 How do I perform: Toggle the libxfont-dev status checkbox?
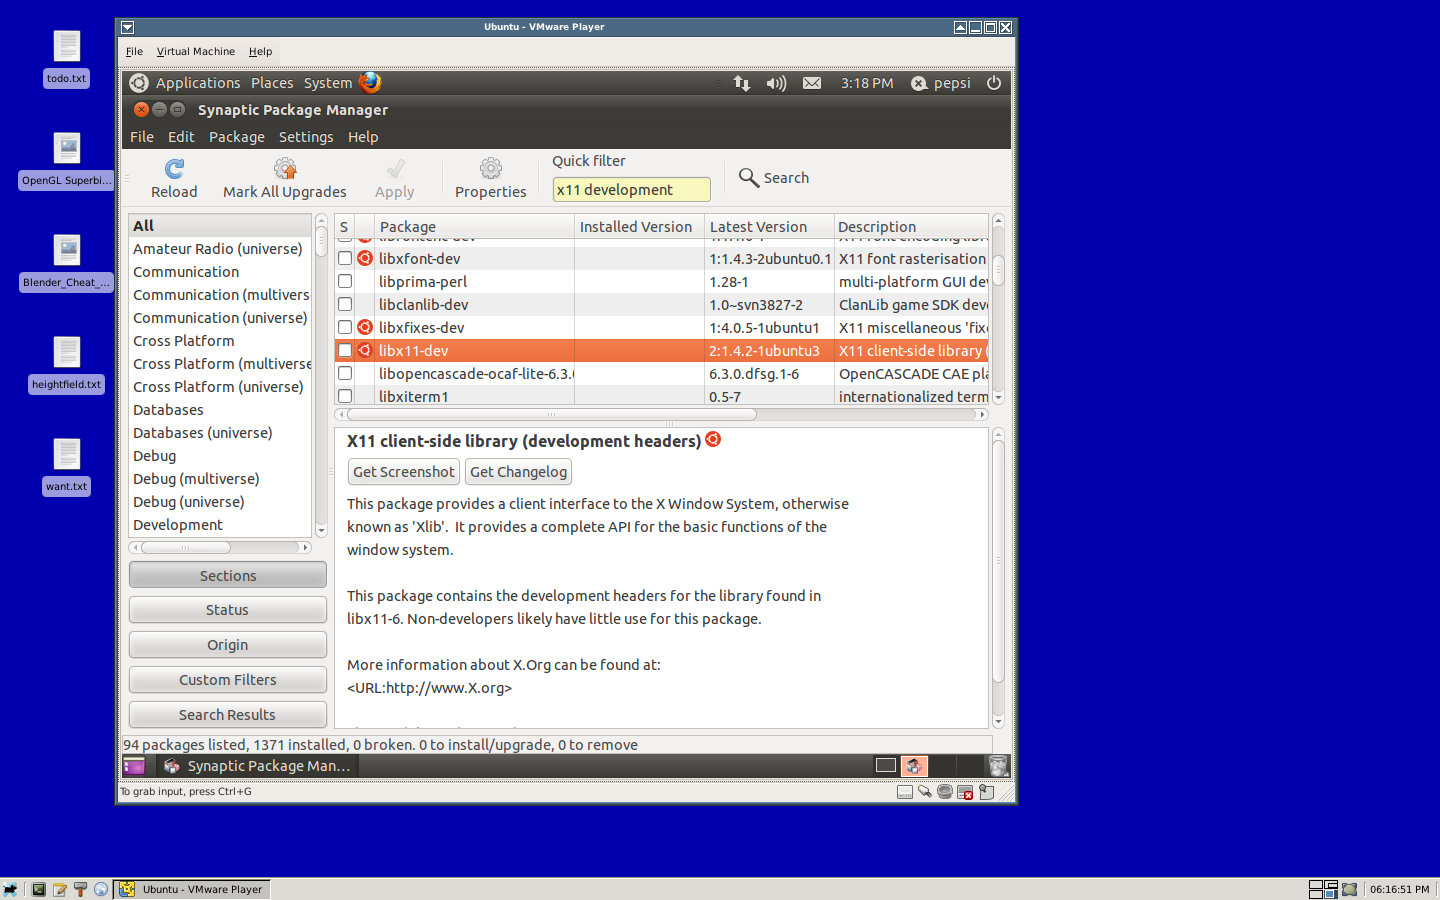(x=345, y=258)
